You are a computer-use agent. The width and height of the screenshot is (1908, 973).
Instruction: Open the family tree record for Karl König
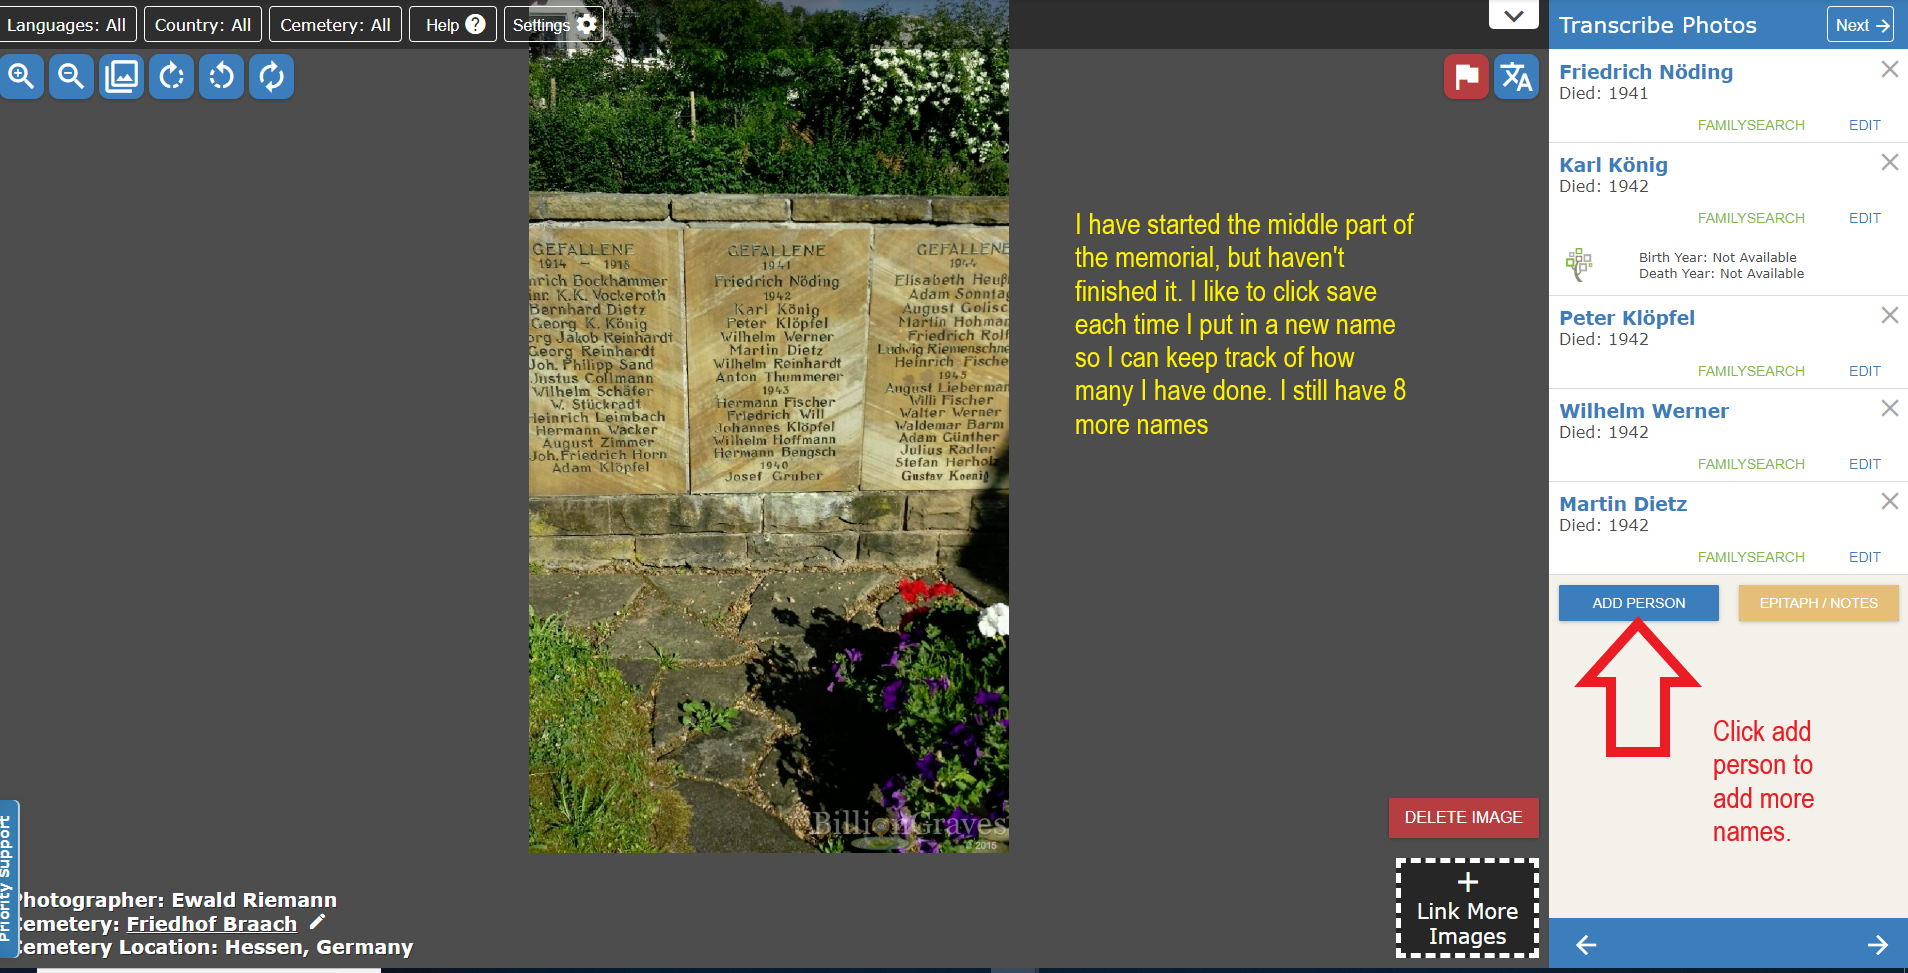(1581, 263)
